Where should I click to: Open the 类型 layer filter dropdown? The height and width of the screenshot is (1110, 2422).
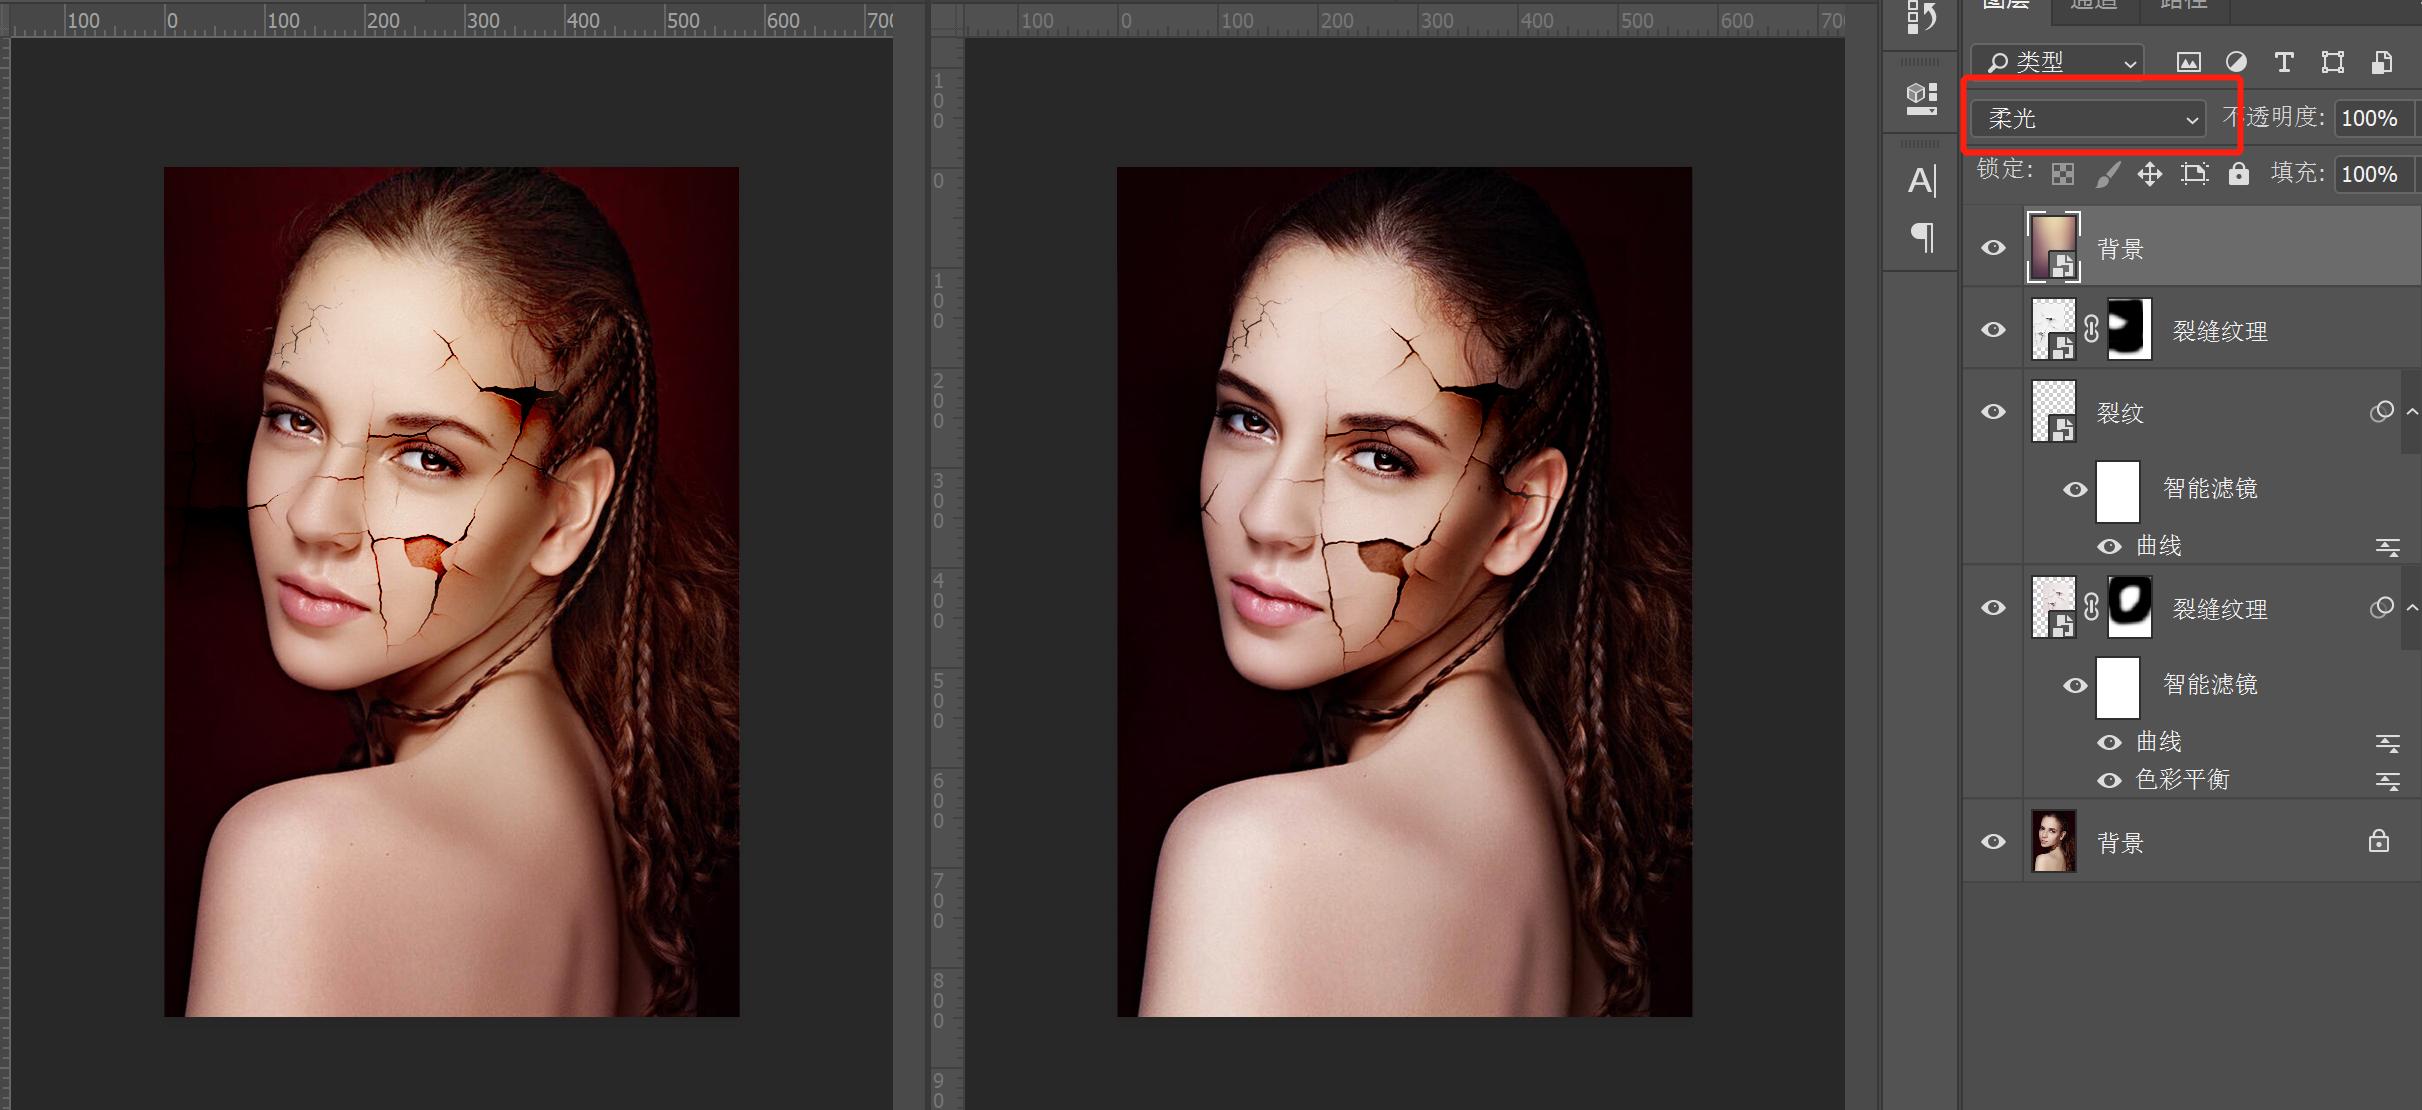pyautogui.click(x=2058, y=62)
